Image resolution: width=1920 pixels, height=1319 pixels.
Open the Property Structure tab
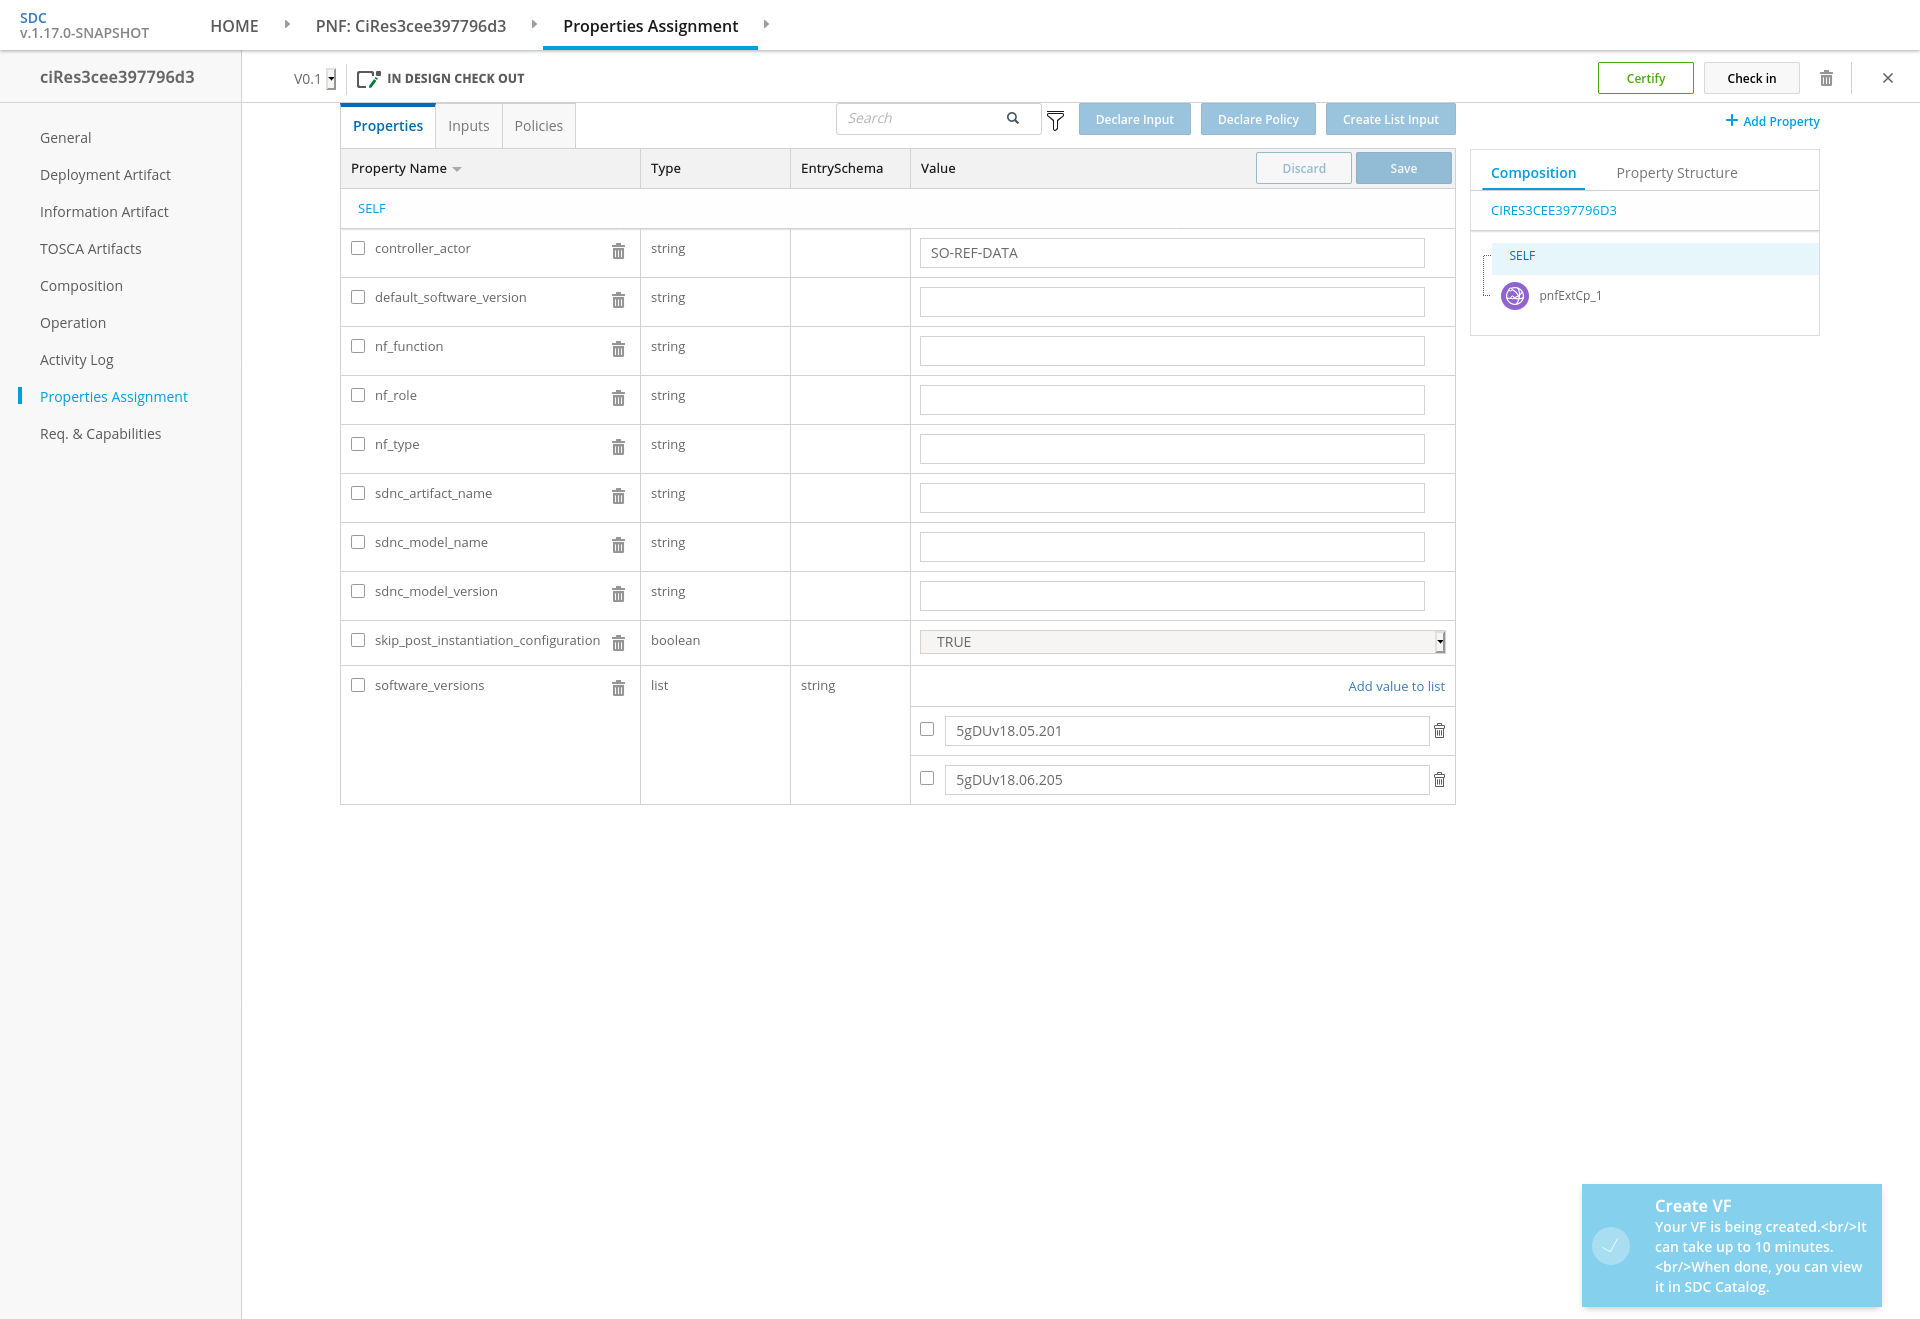point(1677,173)
